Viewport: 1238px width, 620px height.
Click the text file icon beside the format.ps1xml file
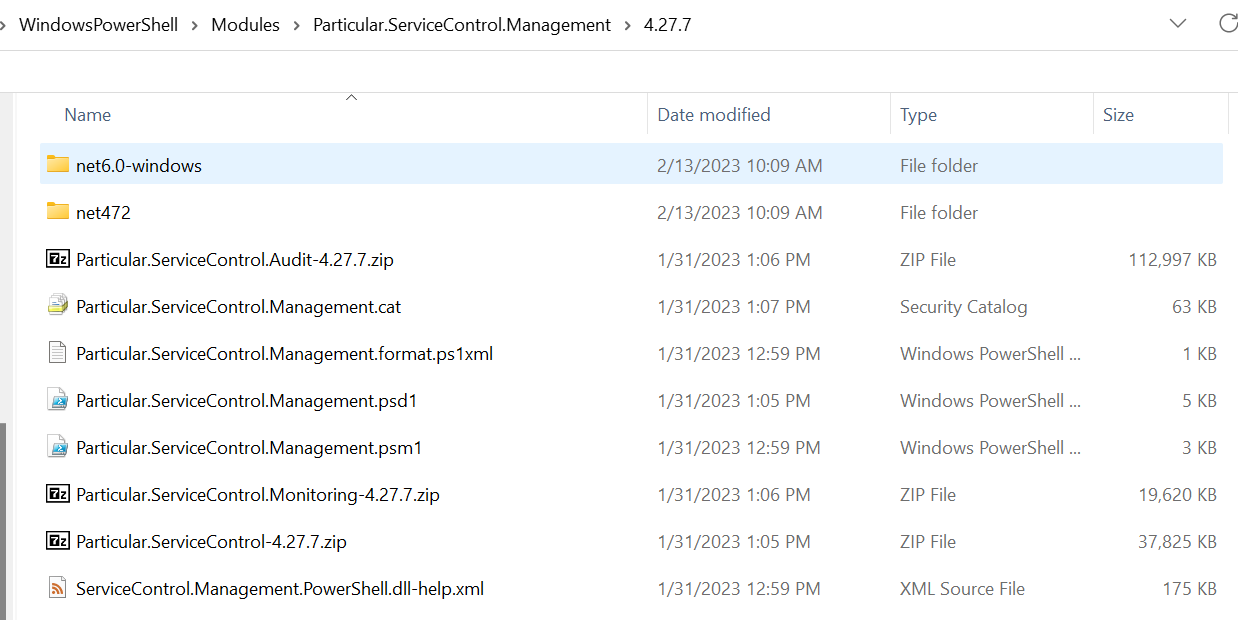tap(57, 352)
